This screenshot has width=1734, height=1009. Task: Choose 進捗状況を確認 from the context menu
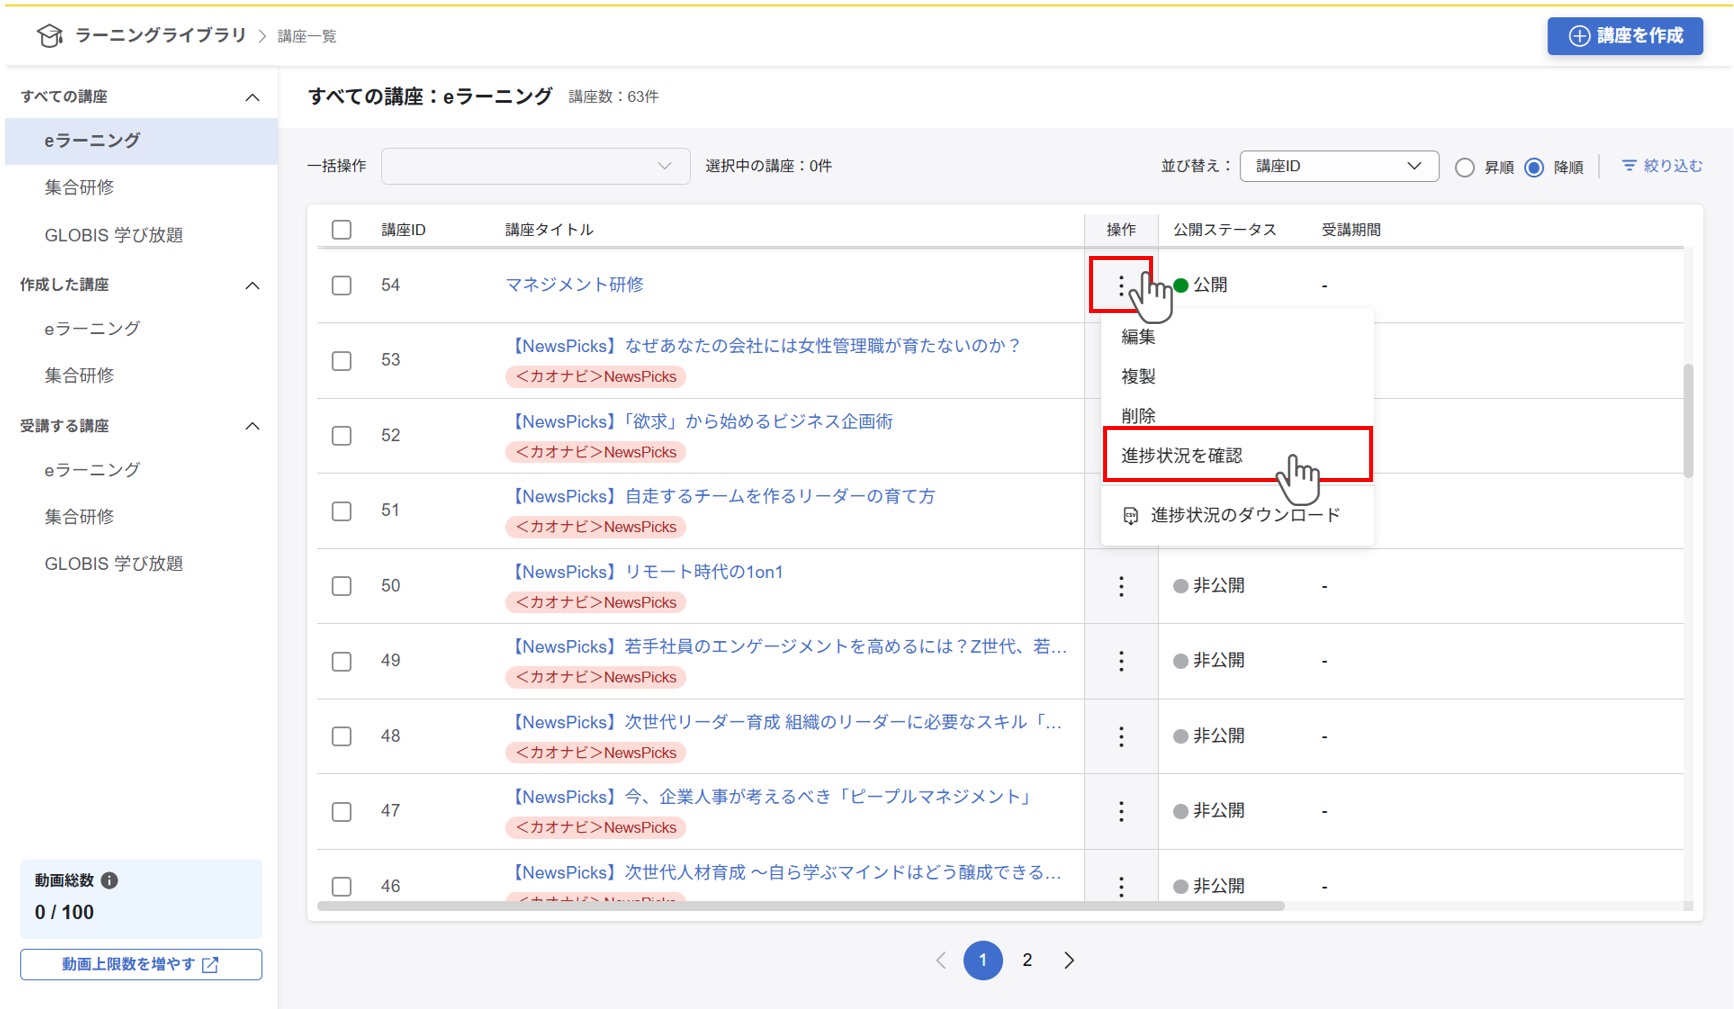click(x=1182, y=456)
